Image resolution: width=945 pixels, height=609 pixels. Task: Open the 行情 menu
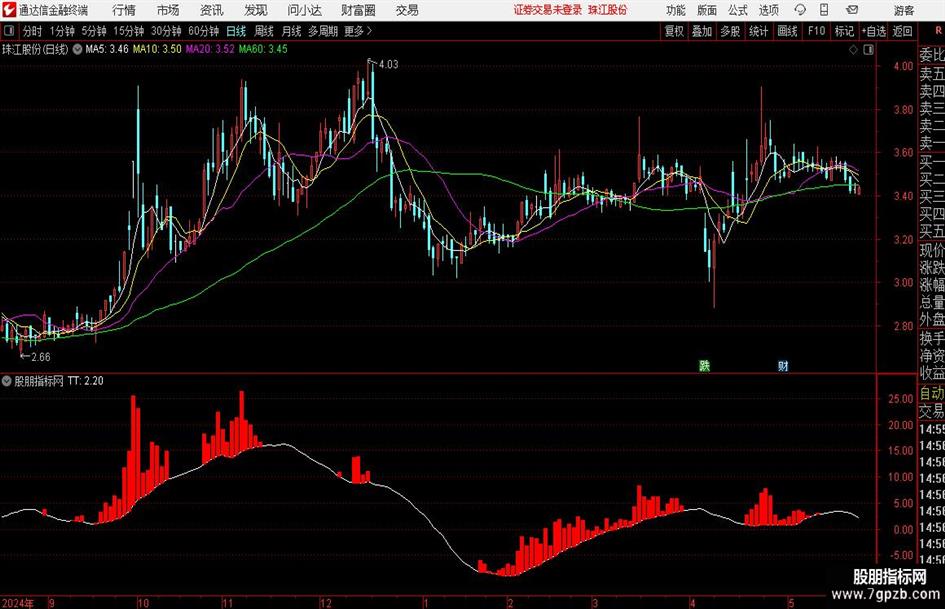[124, 10]
